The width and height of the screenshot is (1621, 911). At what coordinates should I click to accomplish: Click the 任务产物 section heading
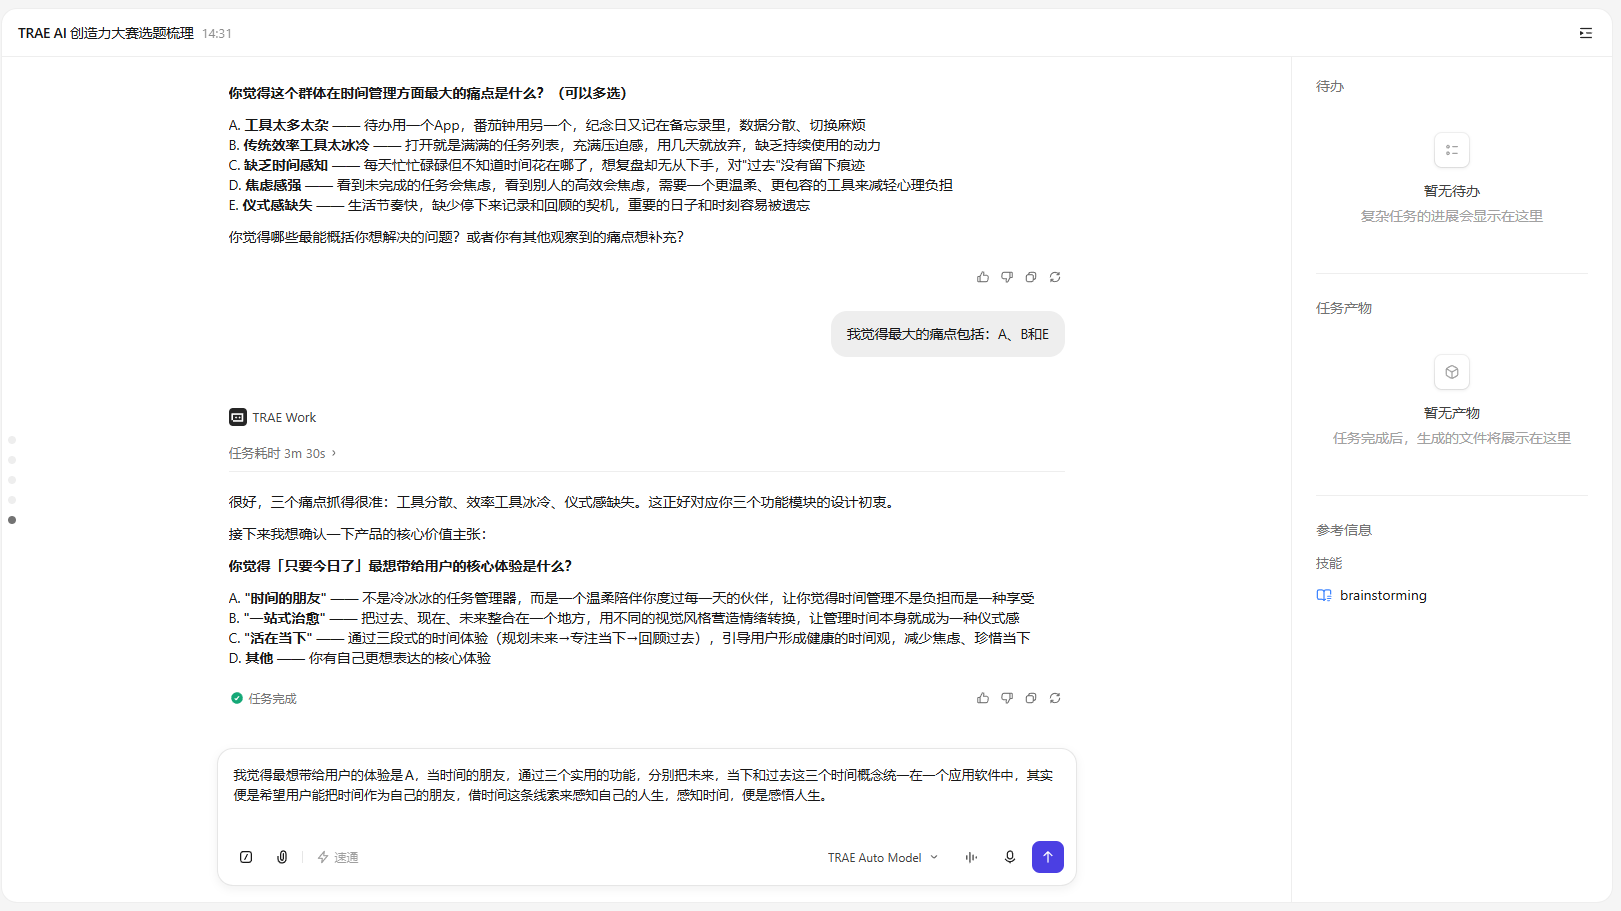click(x=1344, y=308)
